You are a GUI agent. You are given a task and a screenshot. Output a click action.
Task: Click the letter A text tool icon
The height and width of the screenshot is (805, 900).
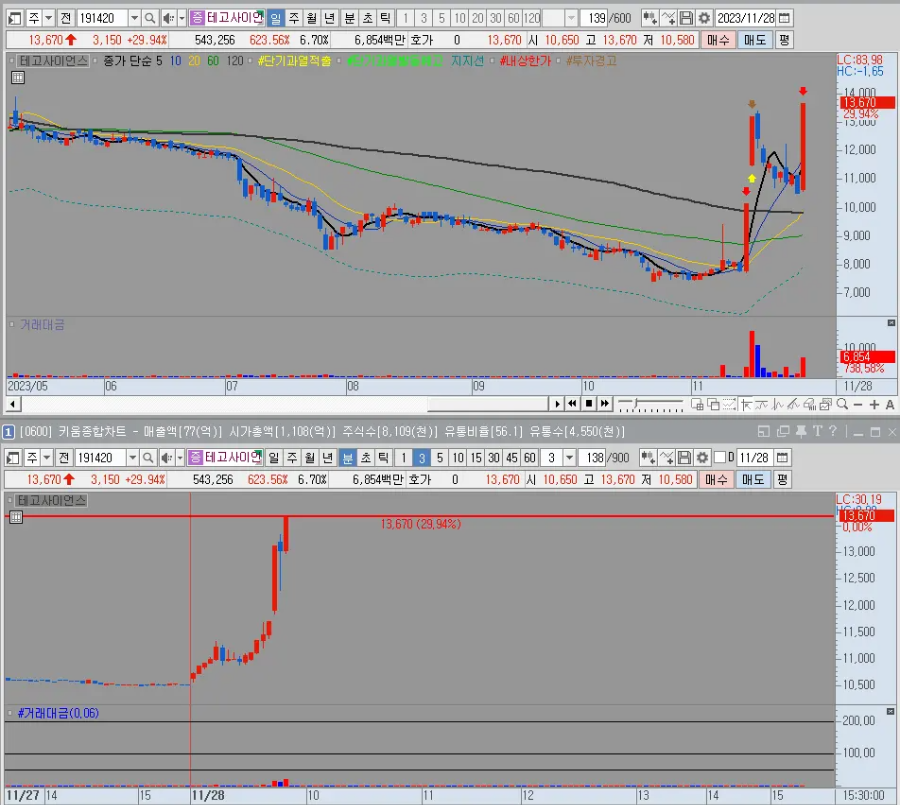pos(890,404)
